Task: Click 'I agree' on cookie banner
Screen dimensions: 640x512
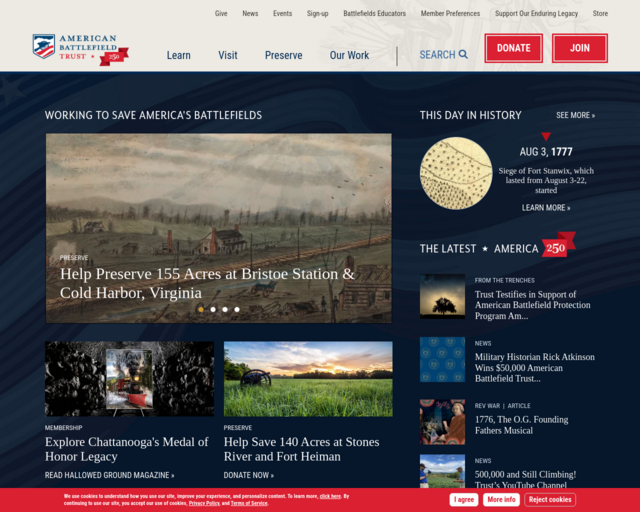Action: click(x=464, y=499)
